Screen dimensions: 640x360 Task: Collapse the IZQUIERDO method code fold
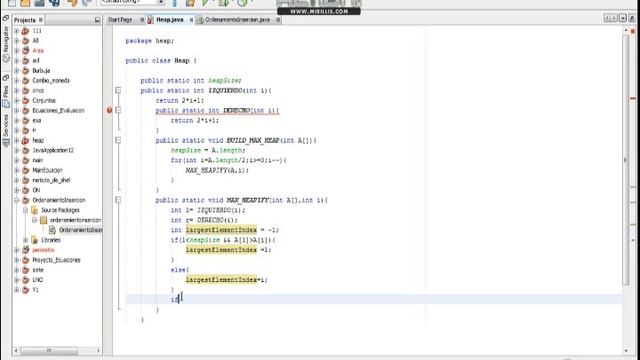pos(118,90)
